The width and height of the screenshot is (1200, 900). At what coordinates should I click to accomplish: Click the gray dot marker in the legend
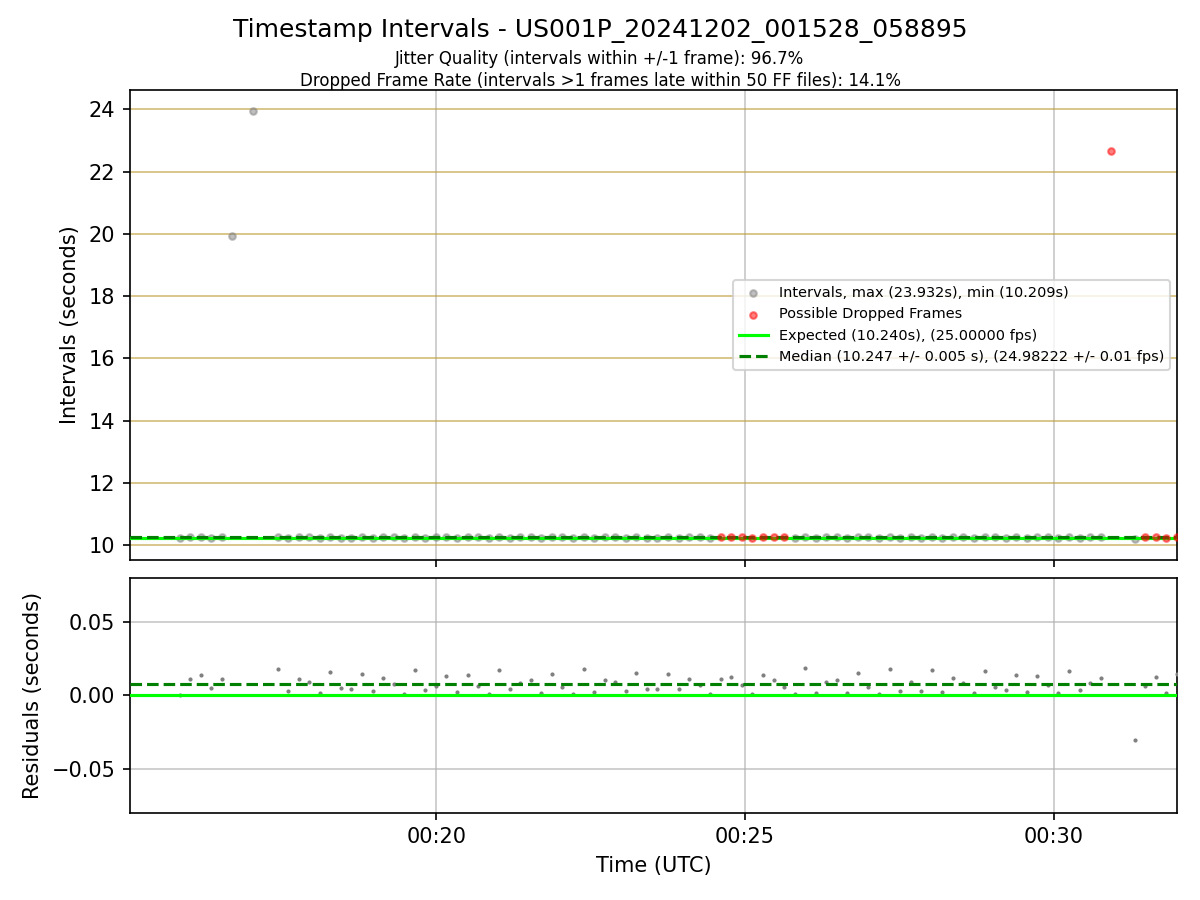click(753, 293)
